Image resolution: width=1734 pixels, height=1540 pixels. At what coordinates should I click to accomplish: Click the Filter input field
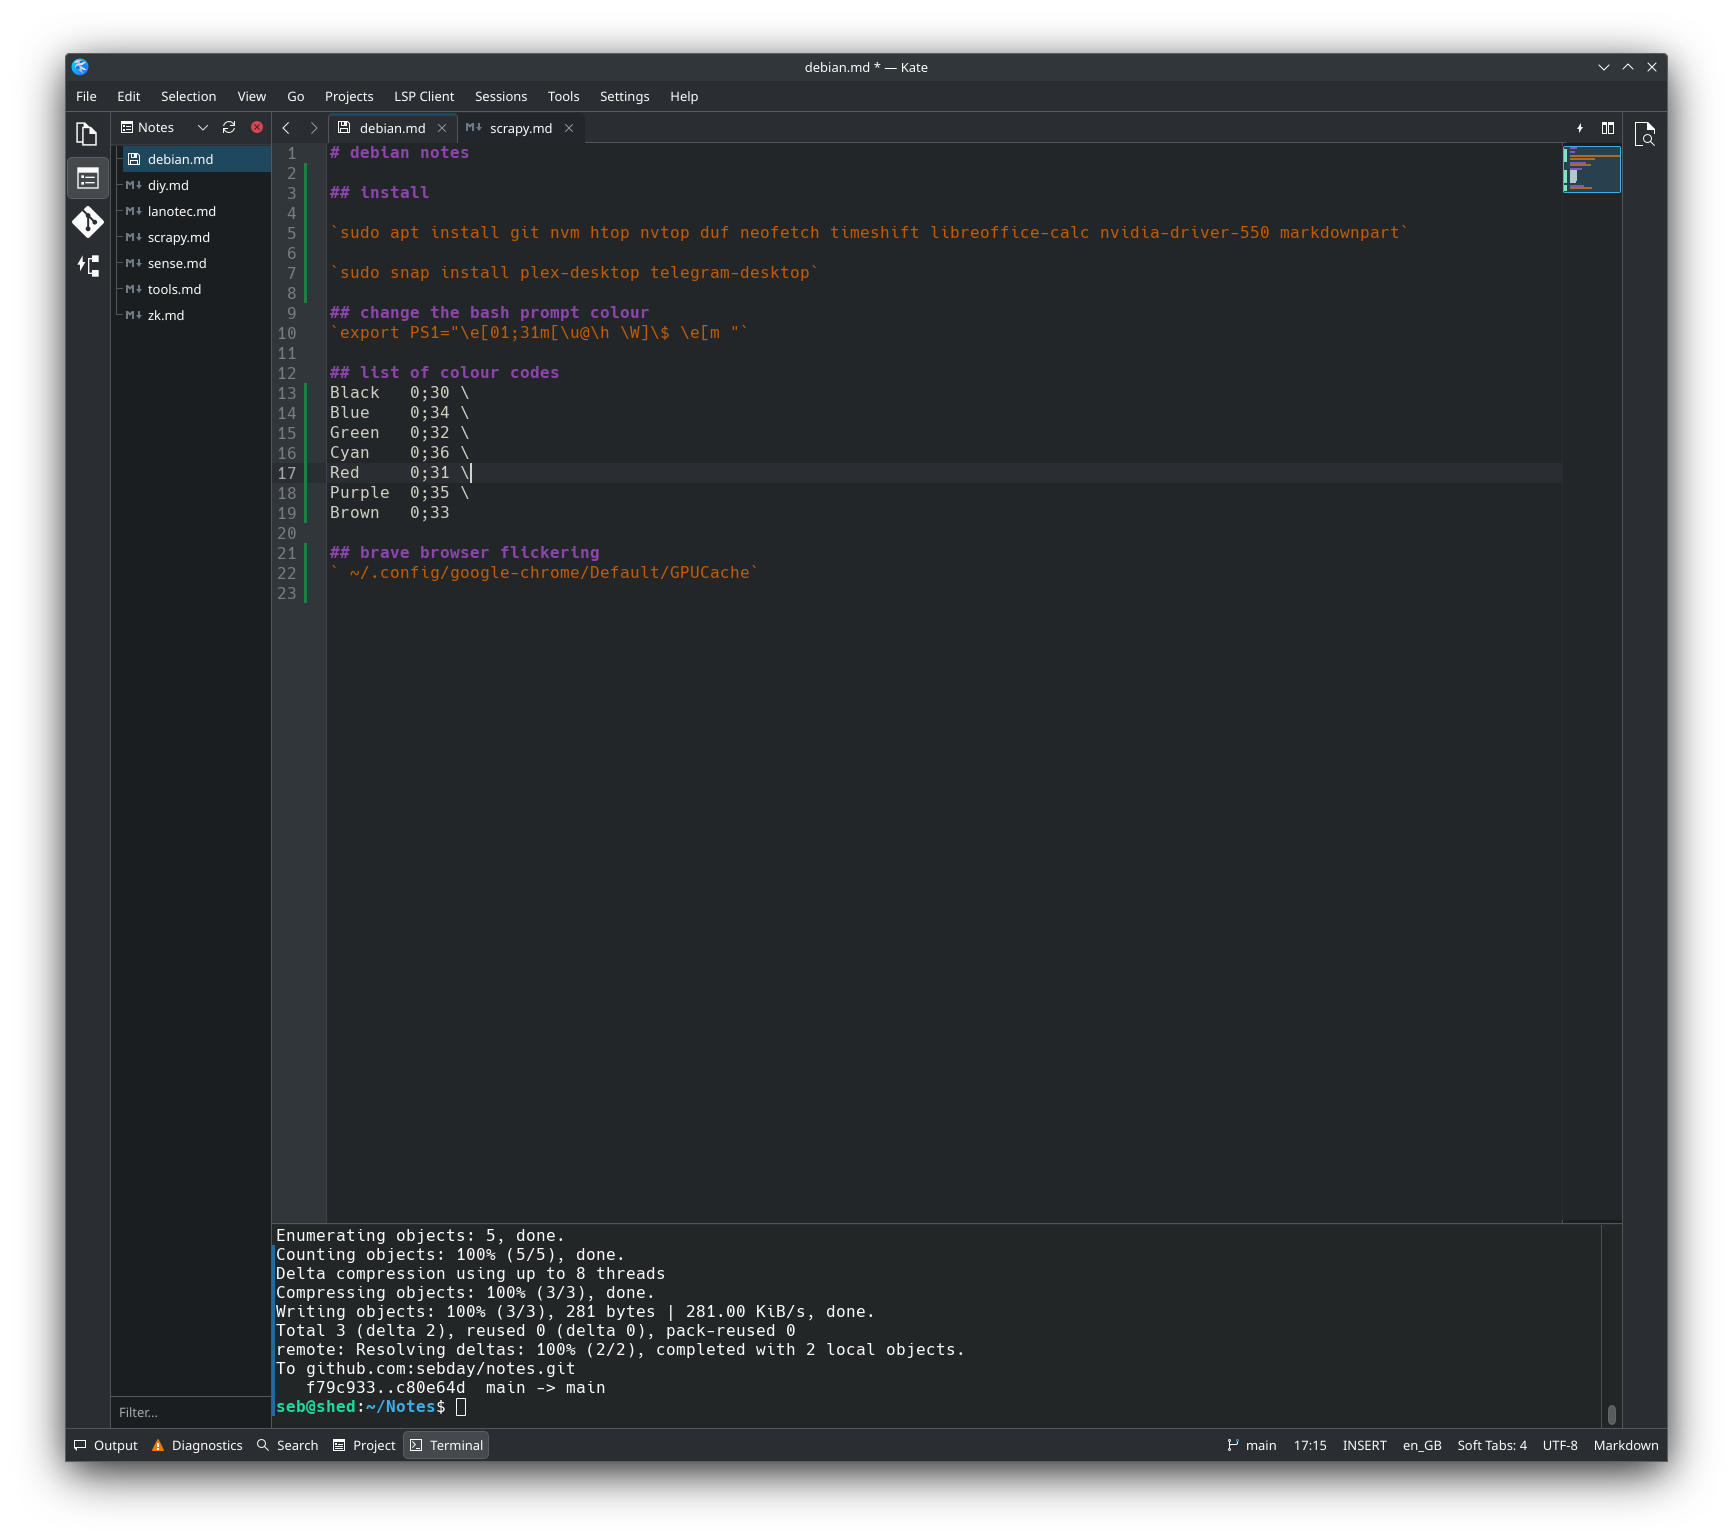(x=190, y=1412)
